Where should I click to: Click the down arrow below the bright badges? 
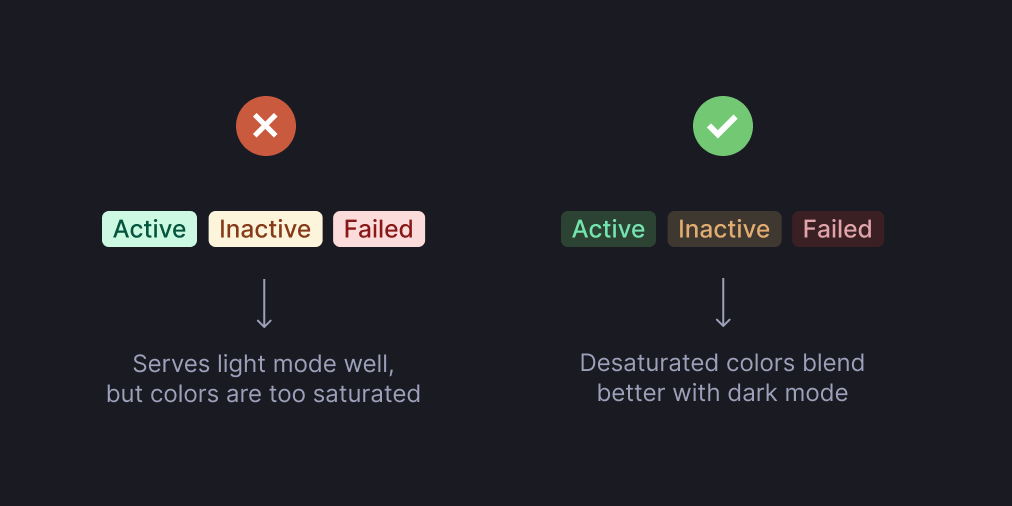click(264, 303)
